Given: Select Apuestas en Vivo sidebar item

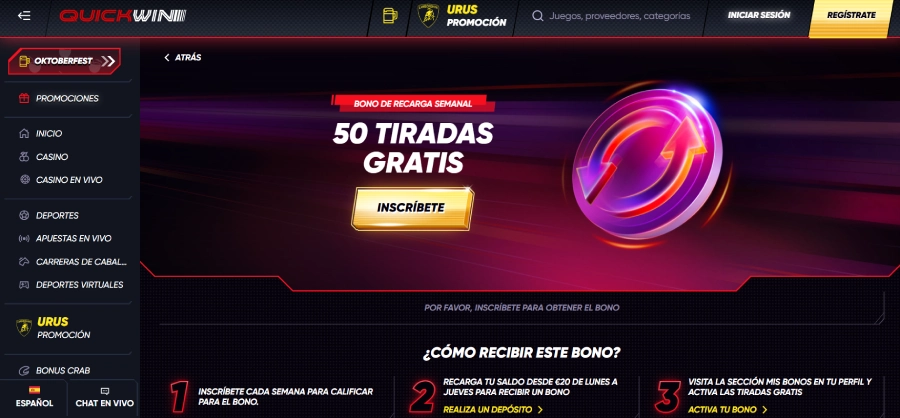Looking at the screenshot, I should coord(68,238).
